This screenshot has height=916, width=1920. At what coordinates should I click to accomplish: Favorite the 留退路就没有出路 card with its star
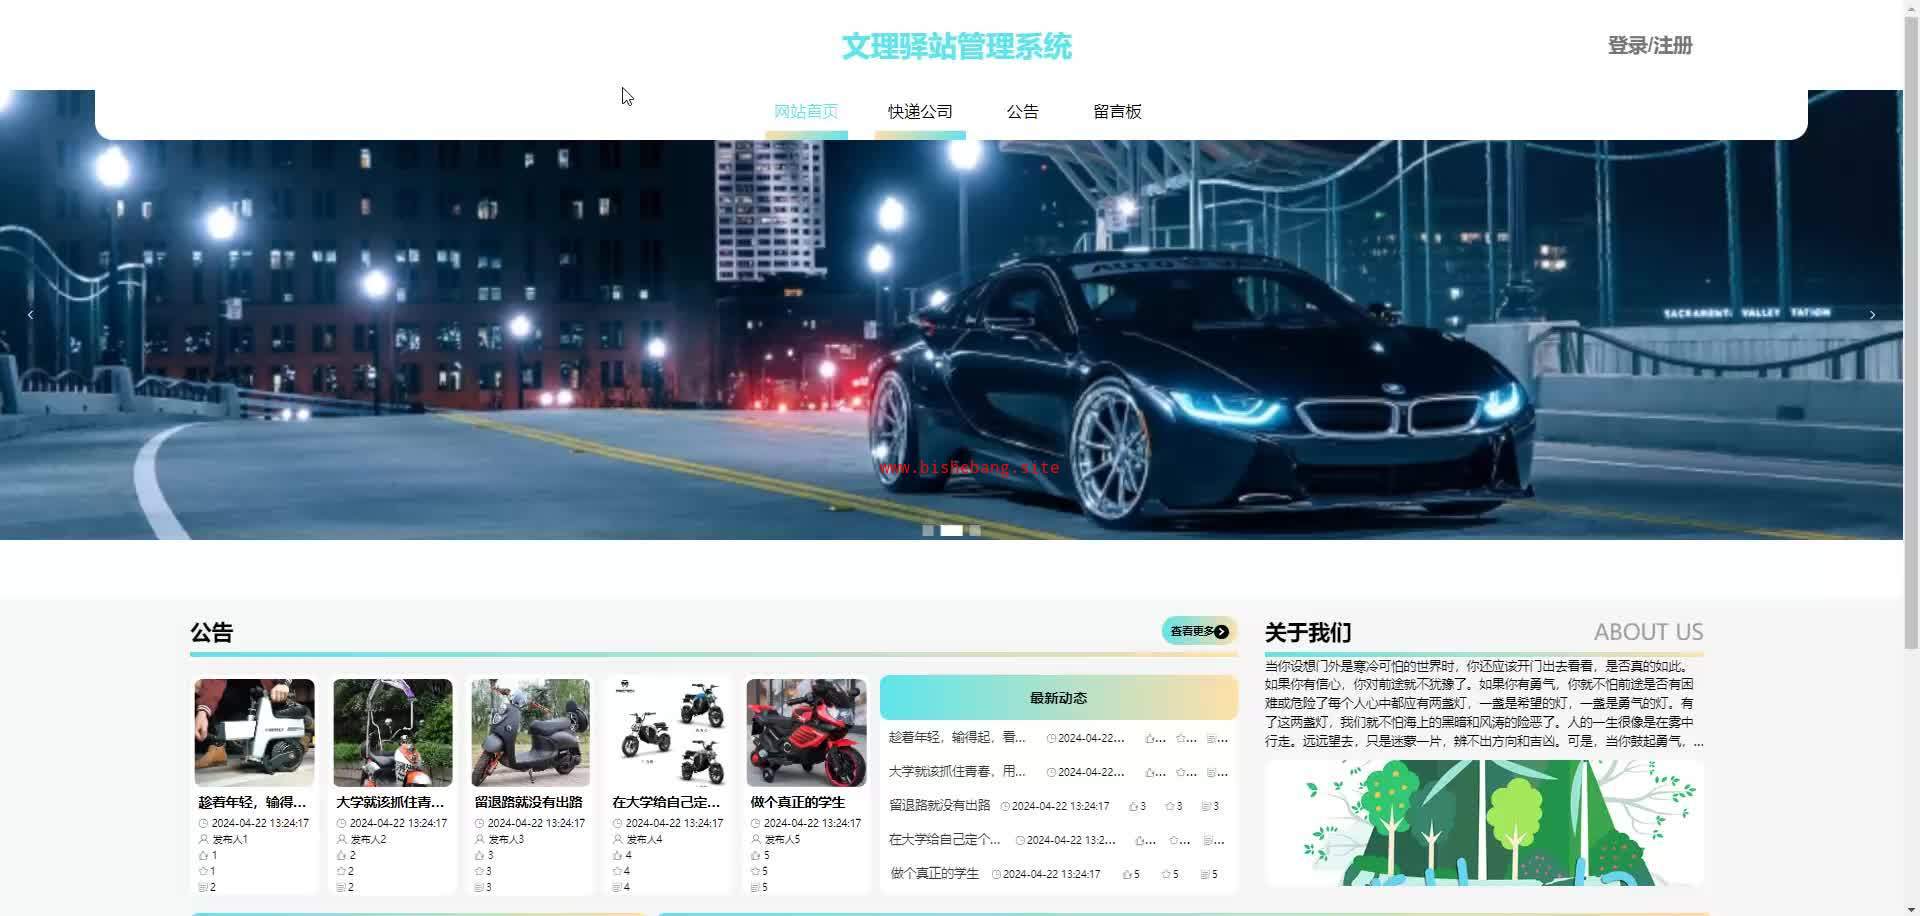479,872
